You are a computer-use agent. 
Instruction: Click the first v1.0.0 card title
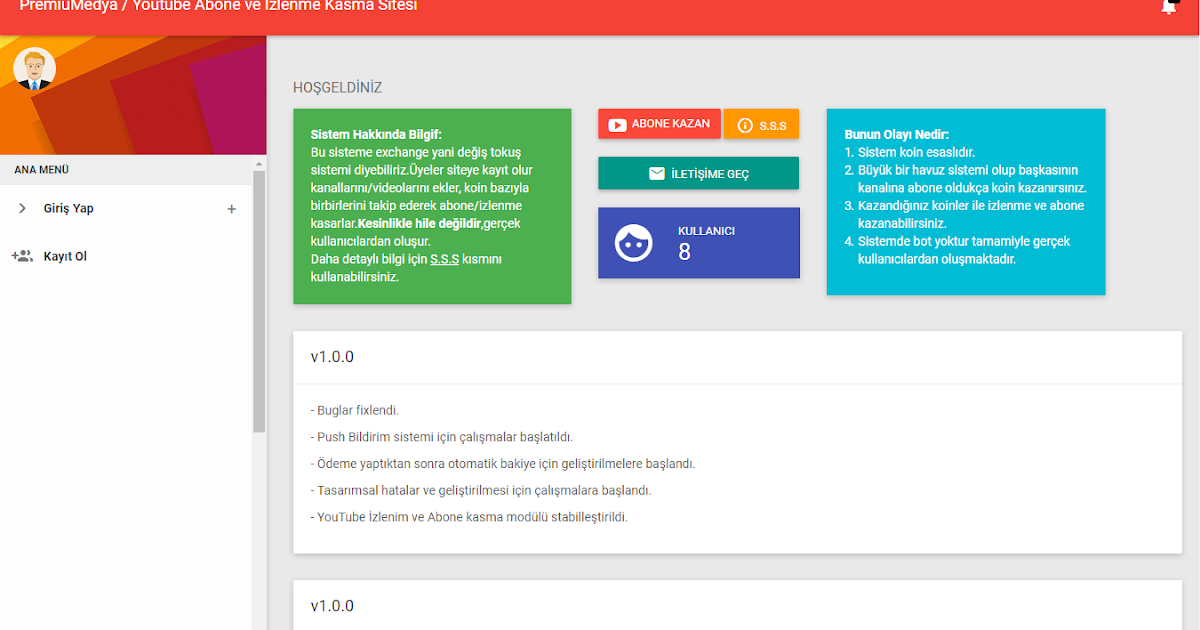point(332,357)
